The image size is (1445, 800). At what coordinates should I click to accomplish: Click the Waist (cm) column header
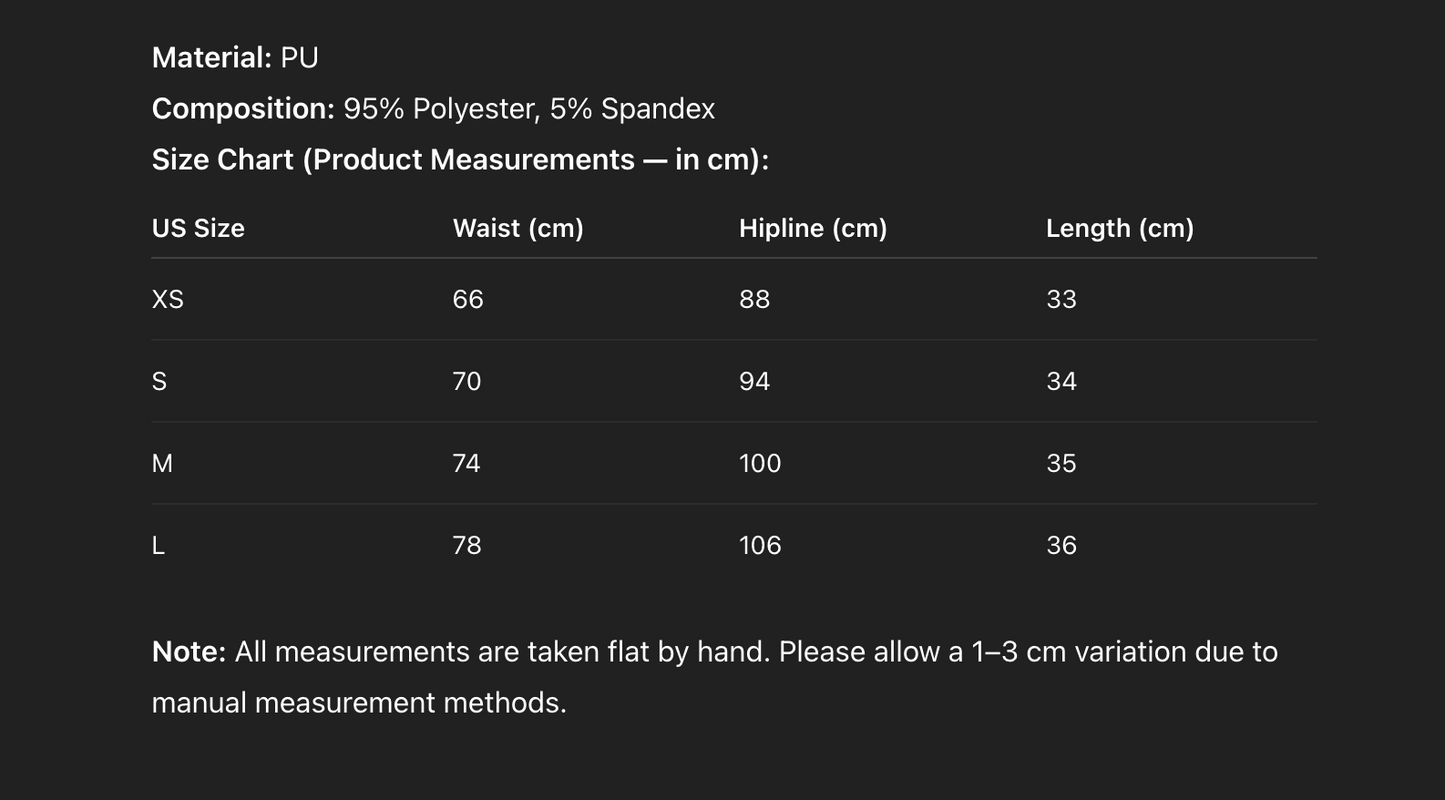(518, 229)
